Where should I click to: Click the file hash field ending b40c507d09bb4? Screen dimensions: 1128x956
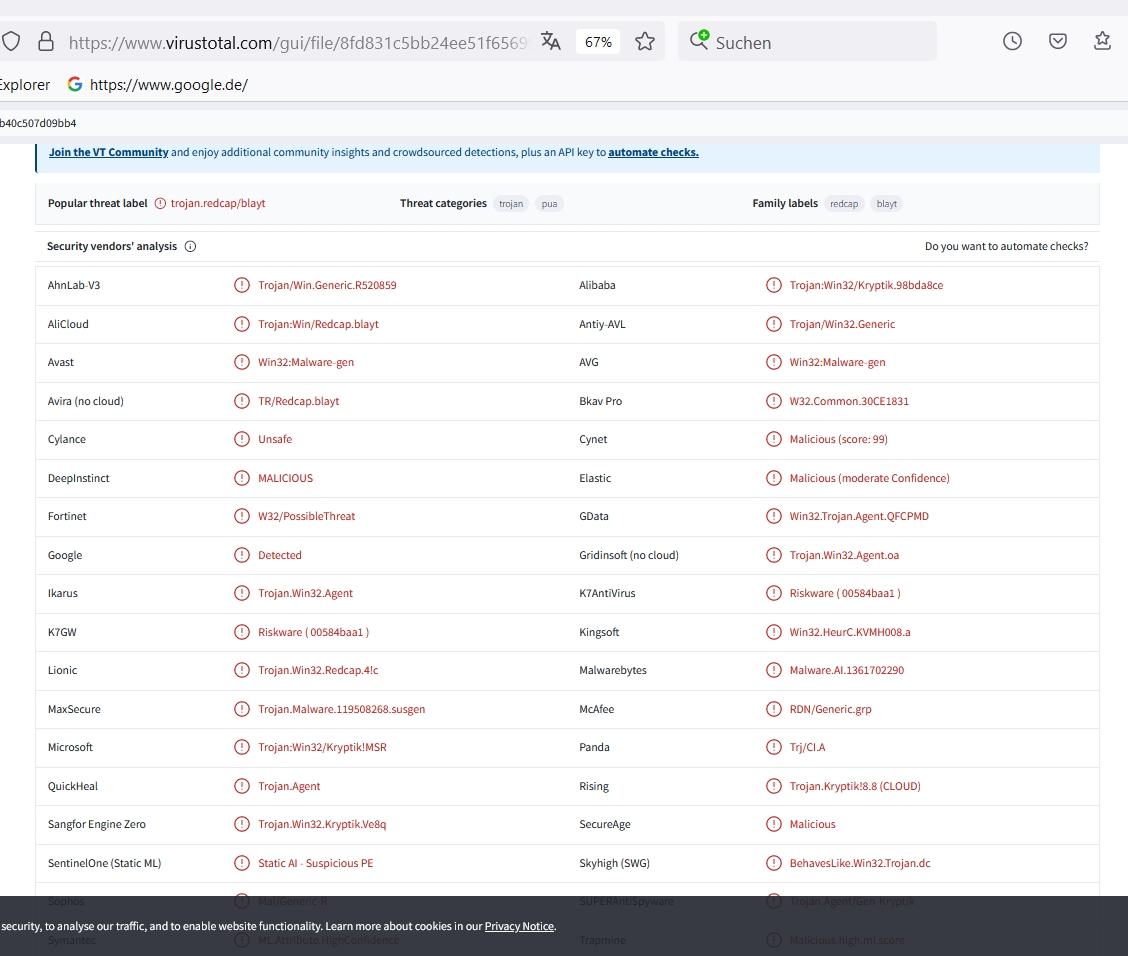click(38, 123)
